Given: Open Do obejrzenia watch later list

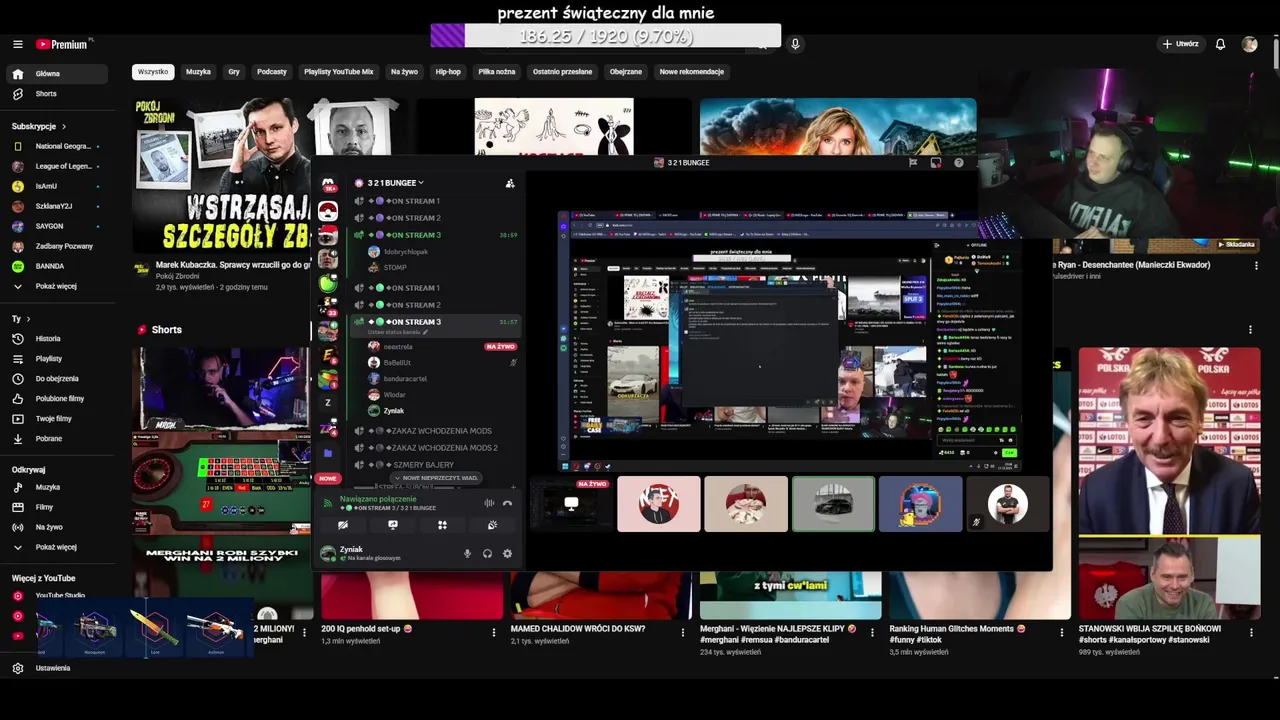Looking at the screenshot, I should 59,379.
